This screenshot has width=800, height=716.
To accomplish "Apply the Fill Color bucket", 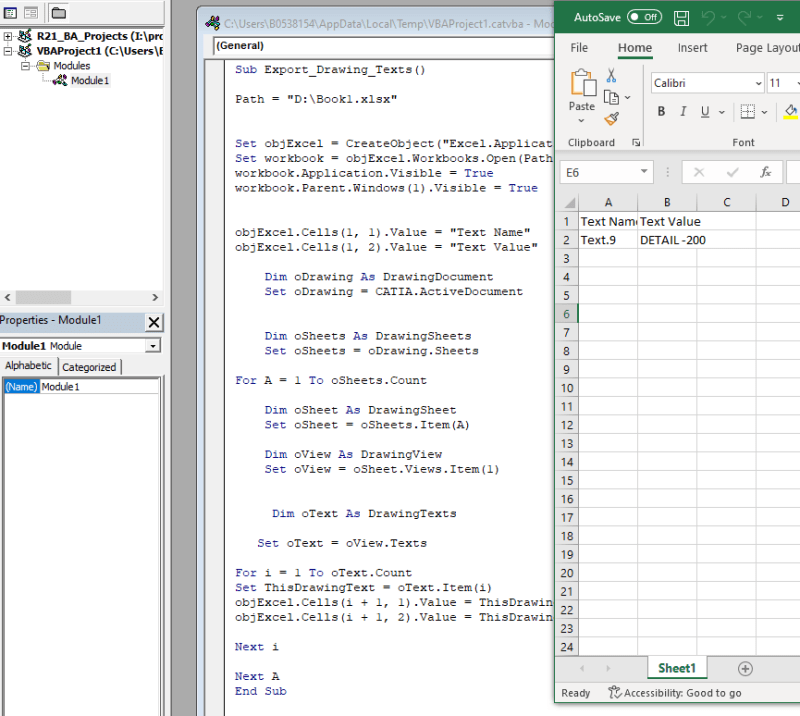I will (x=791, y=111).
